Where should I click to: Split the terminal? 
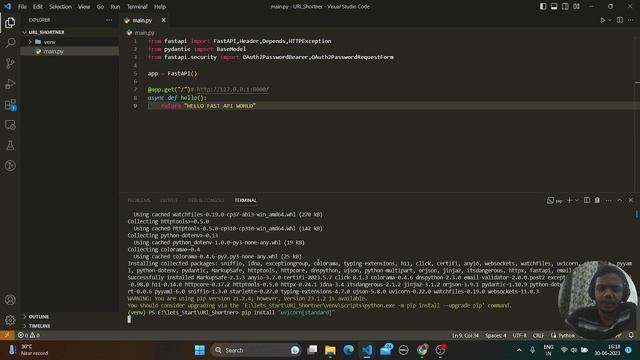tap(587, 200)
